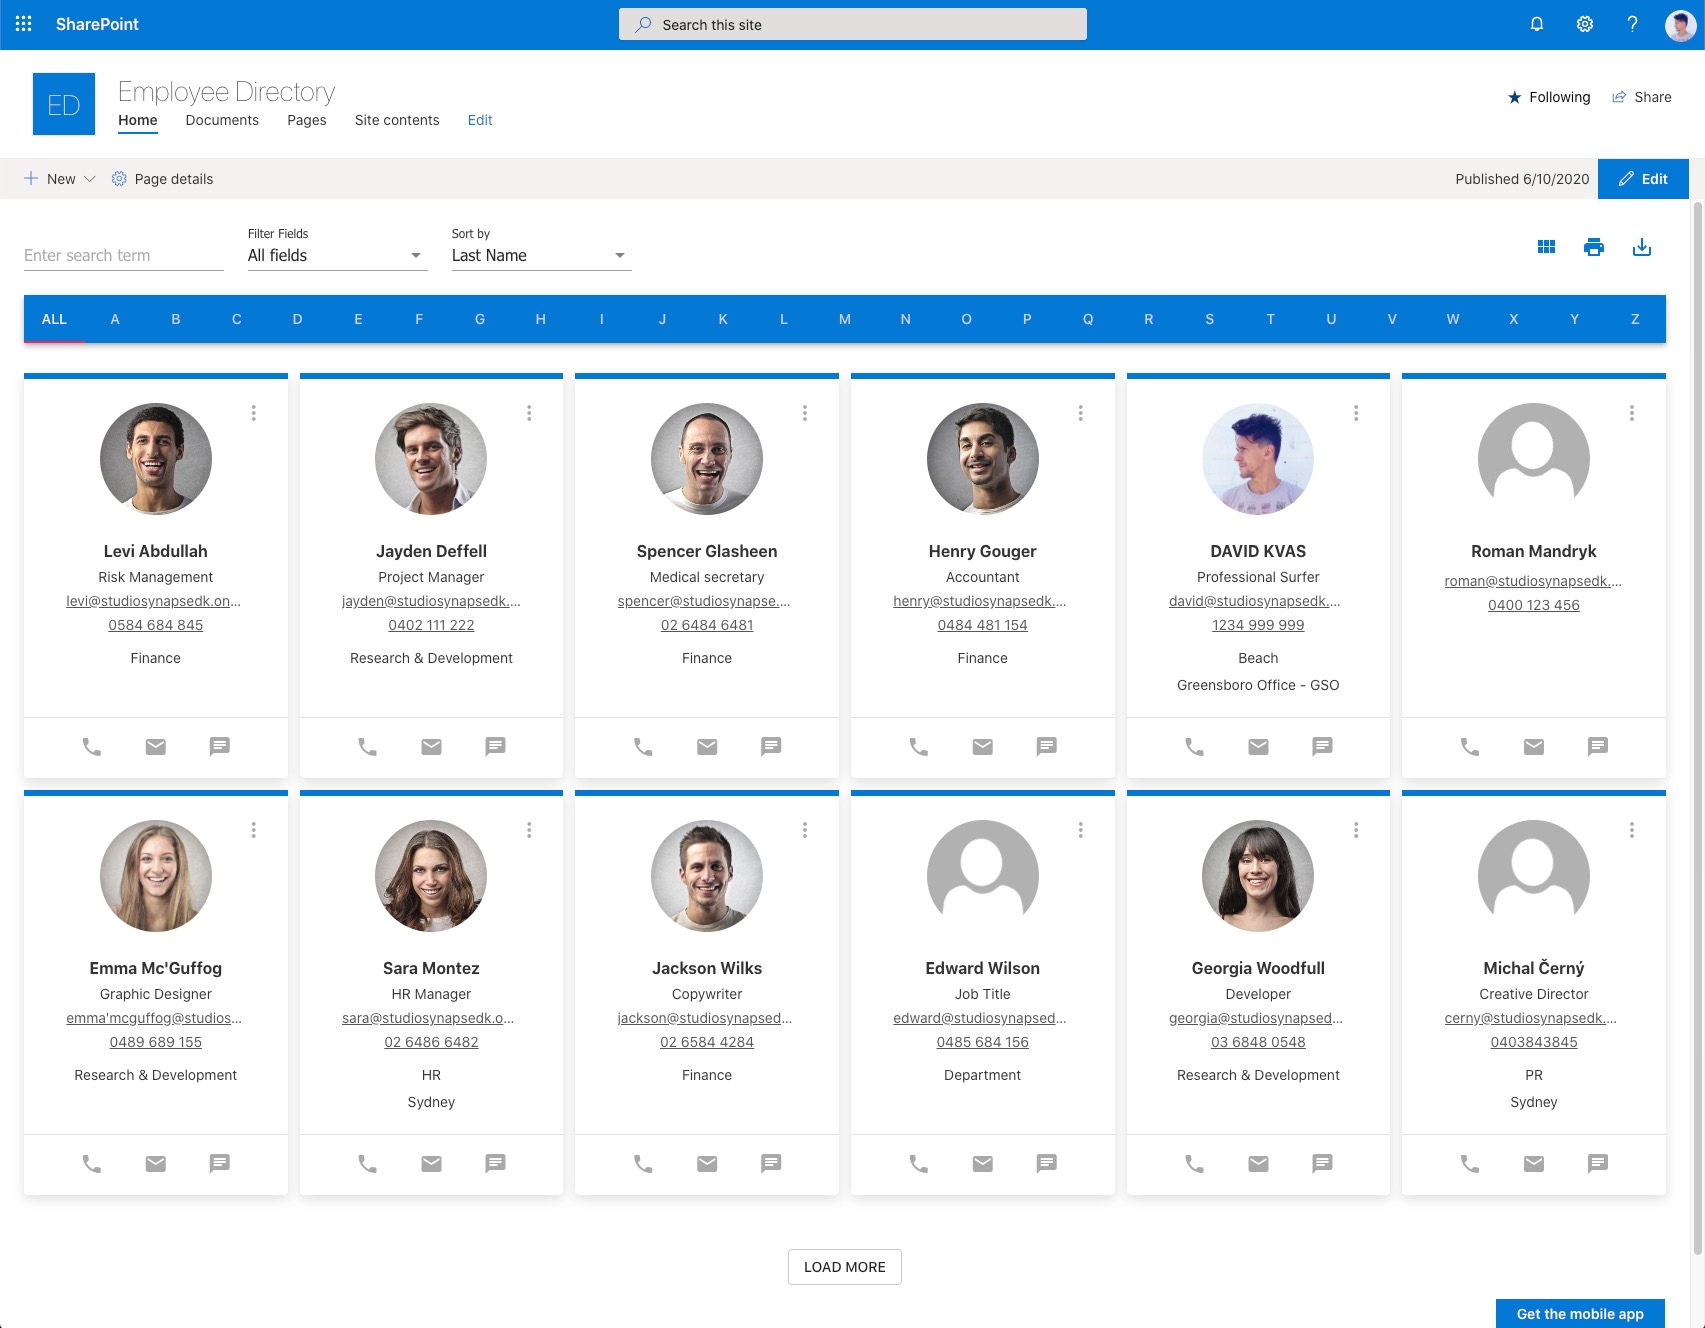Share the Employee Directory site
The width and height of the screenshot is (1705, 1328).
click(x=1642, y=97)
